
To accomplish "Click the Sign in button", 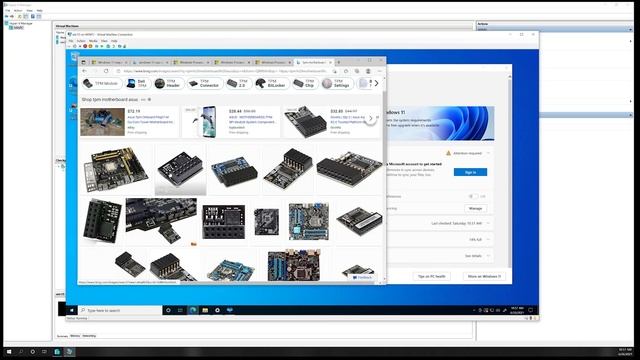I will click(x=470, y=172).
